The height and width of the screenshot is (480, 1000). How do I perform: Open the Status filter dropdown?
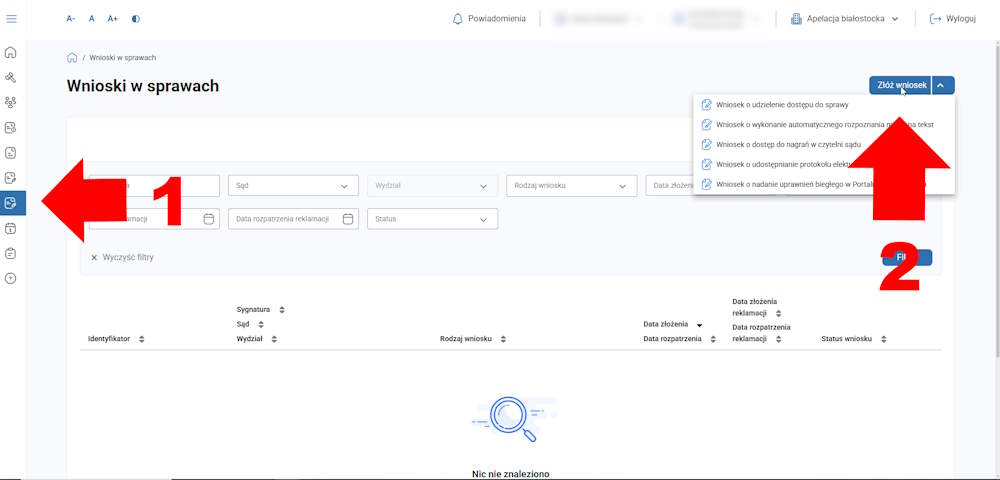(432, 219)
